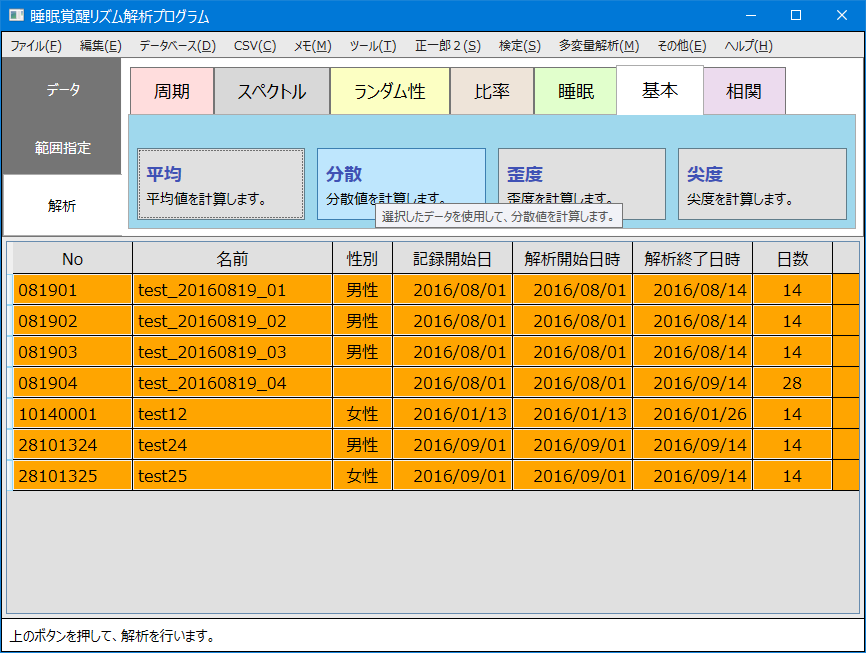The width and height of the screenshot is (866, 653).
Task: Open the 検定(S) menu
Action: tap(520, 46)
